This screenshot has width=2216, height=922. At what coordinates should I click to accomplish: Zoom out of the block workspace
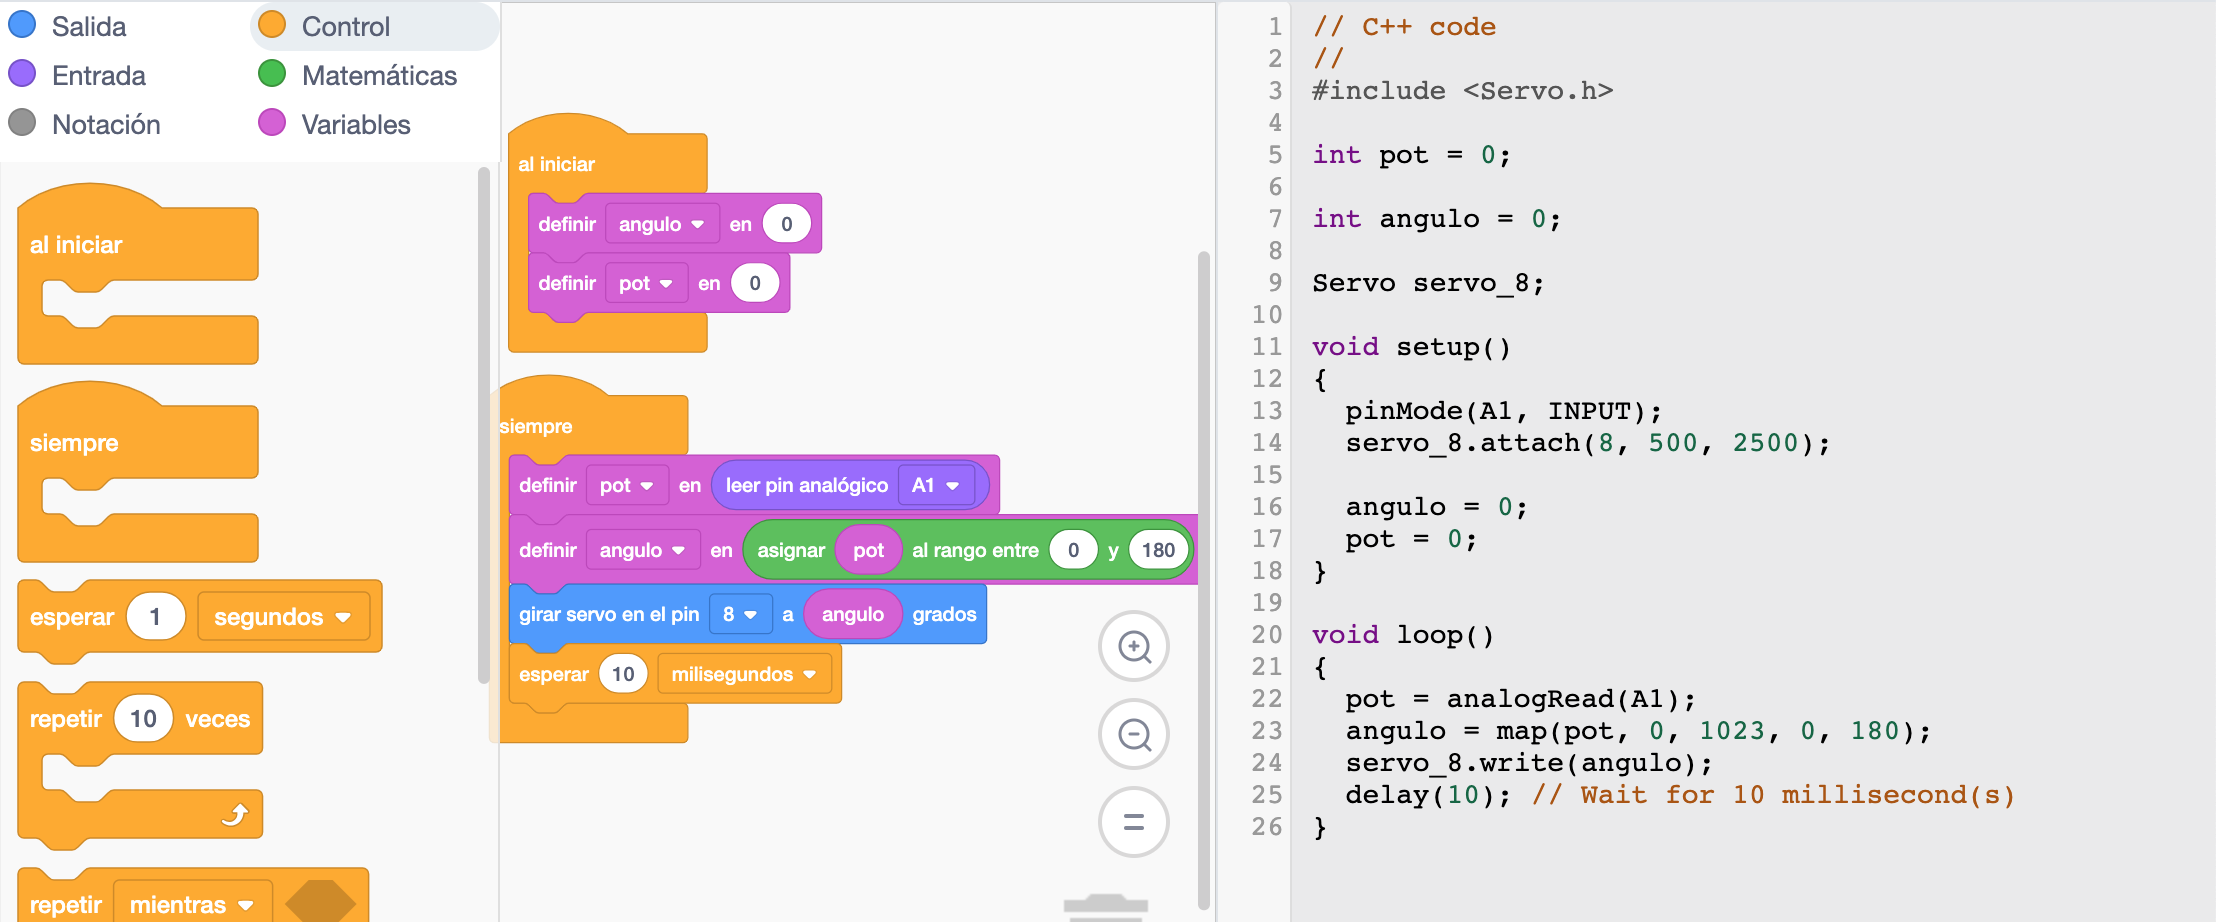coord(1133,735)
